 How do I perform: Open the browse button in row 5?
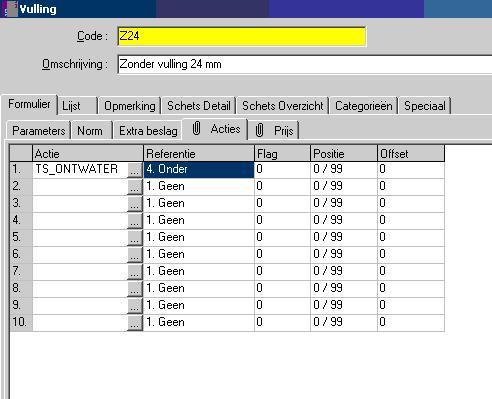tap(134, 238)
